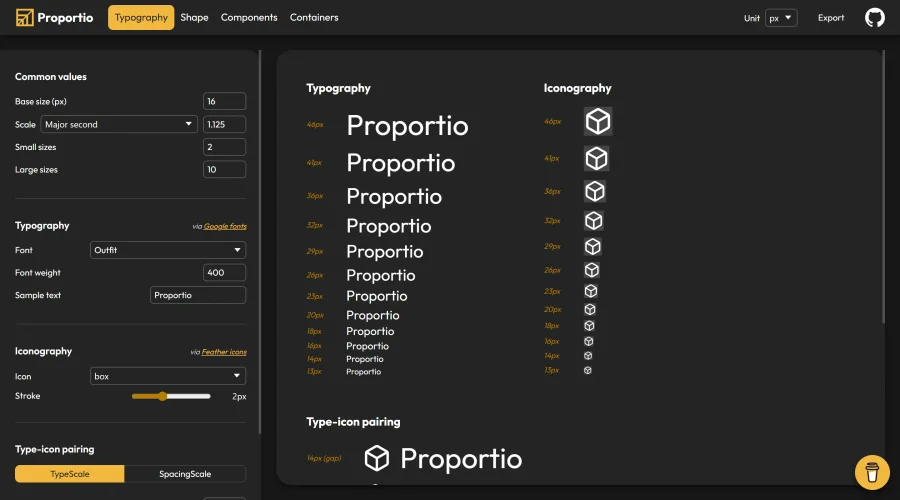Select the TypeScale pairing option
The height and width of the screenshot is (500, 900).
pyautogui.click(x=69, y=474)
